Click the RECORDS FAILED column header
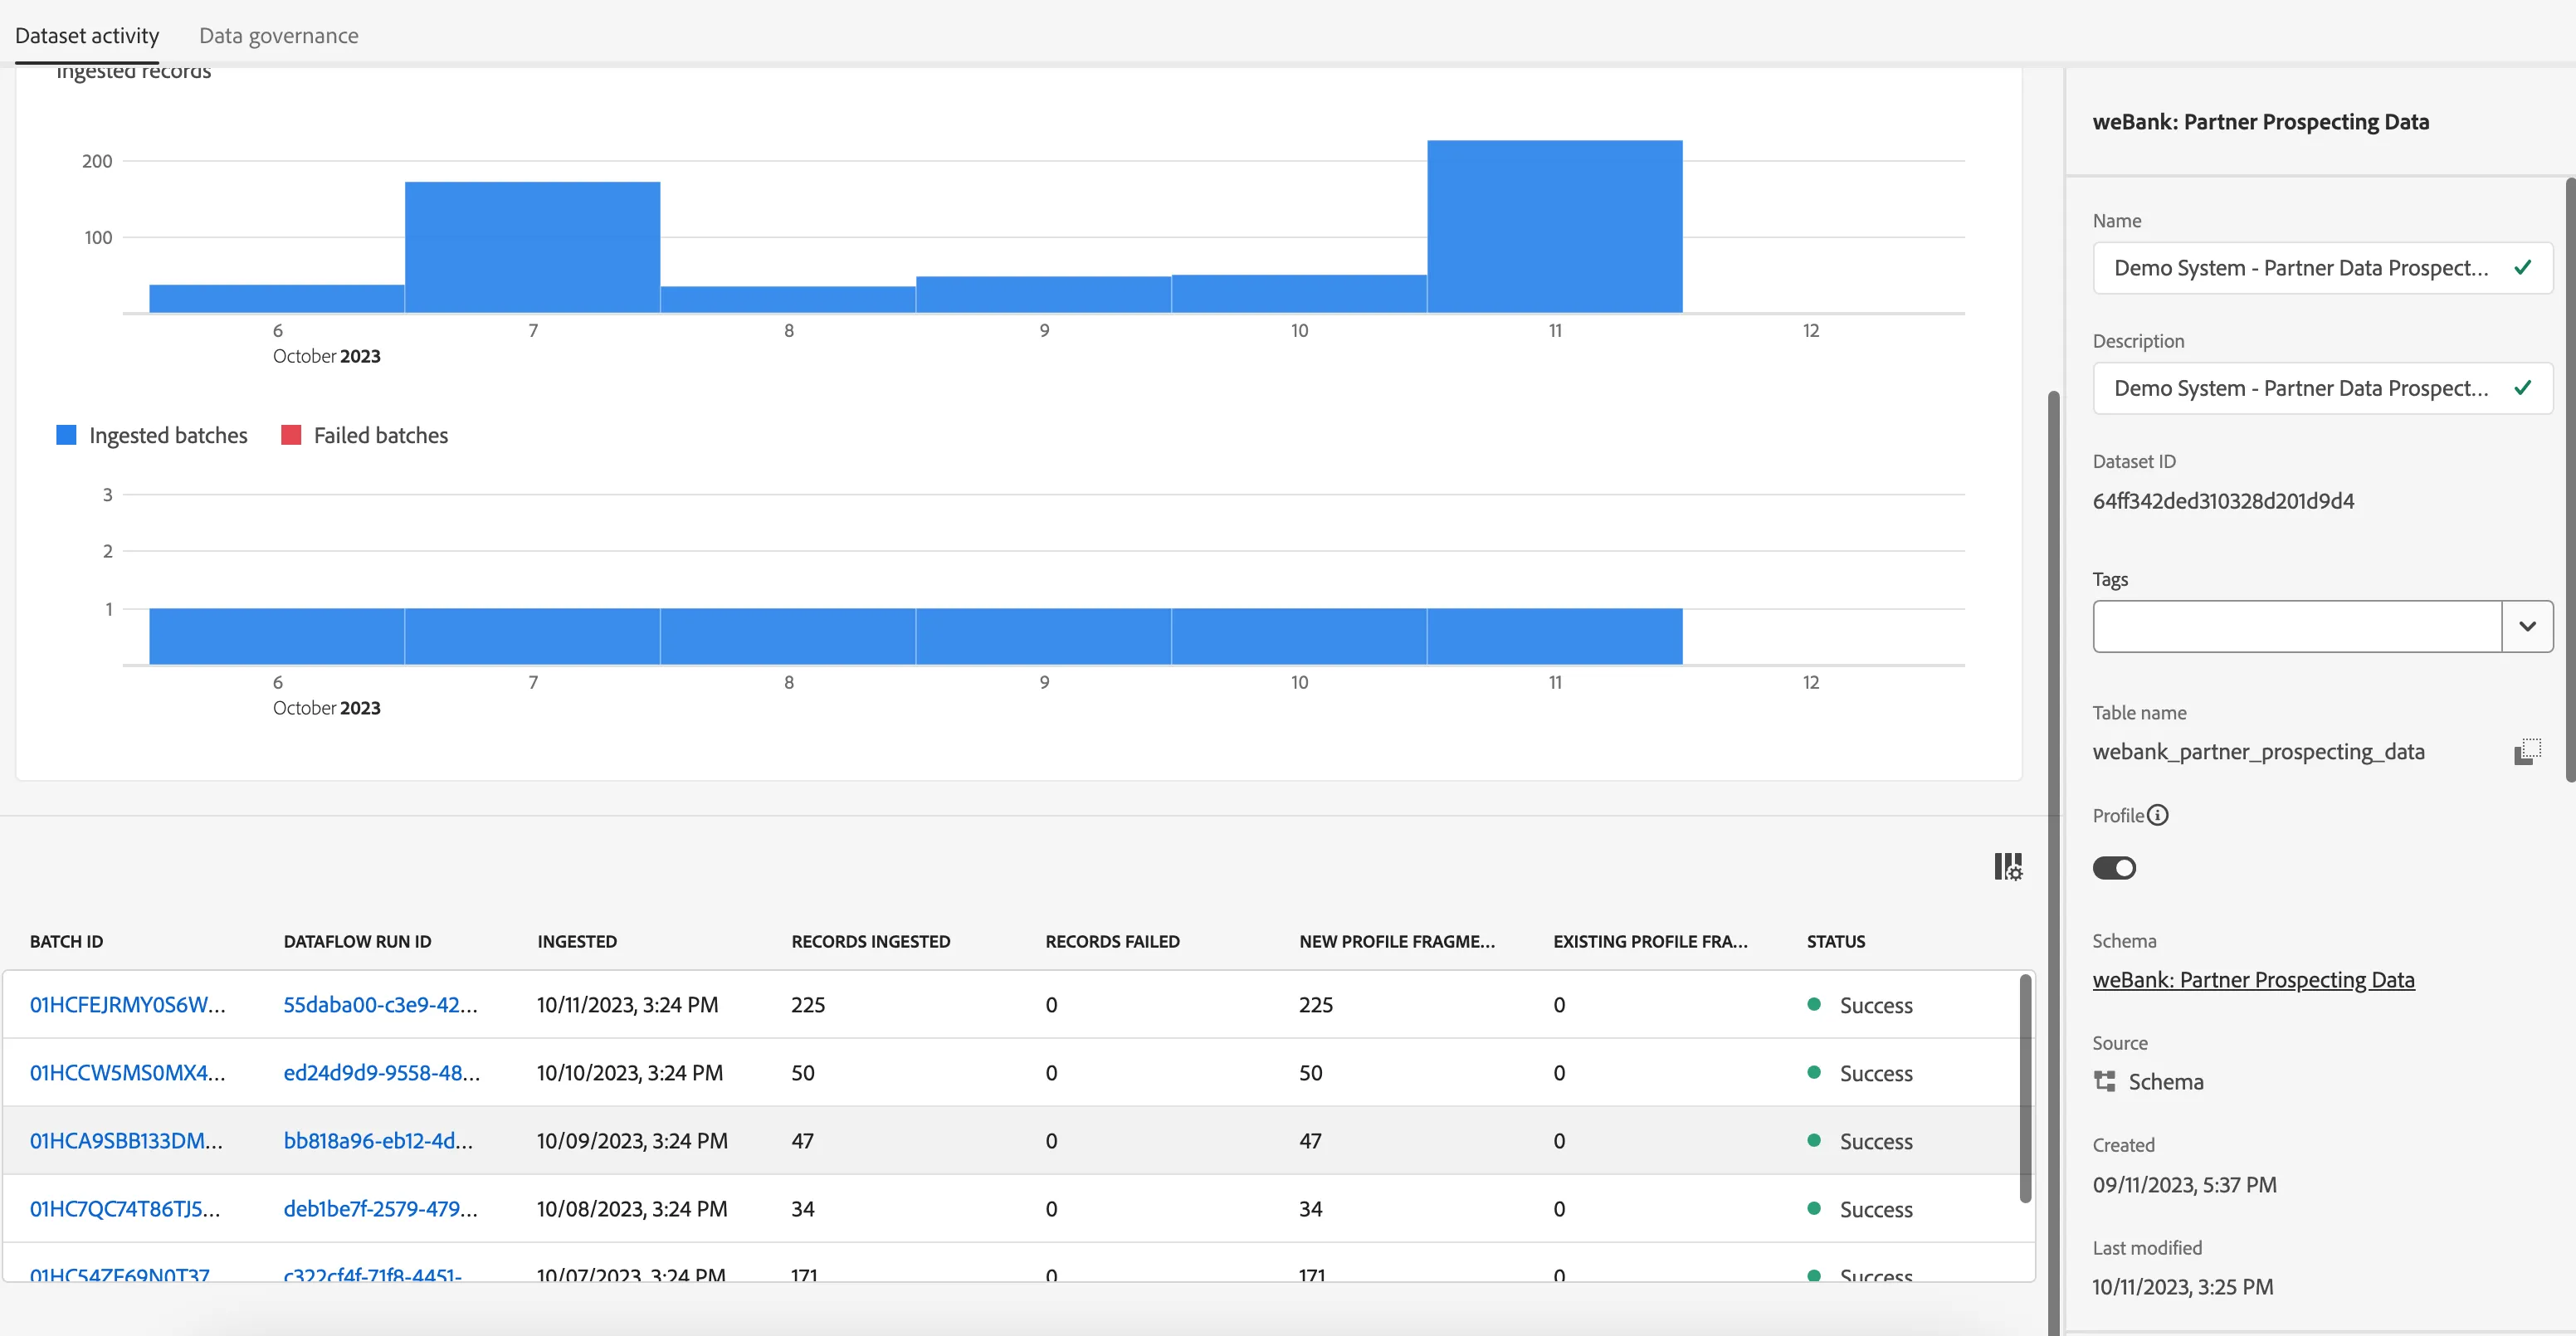 click(x=1112, y=942)
